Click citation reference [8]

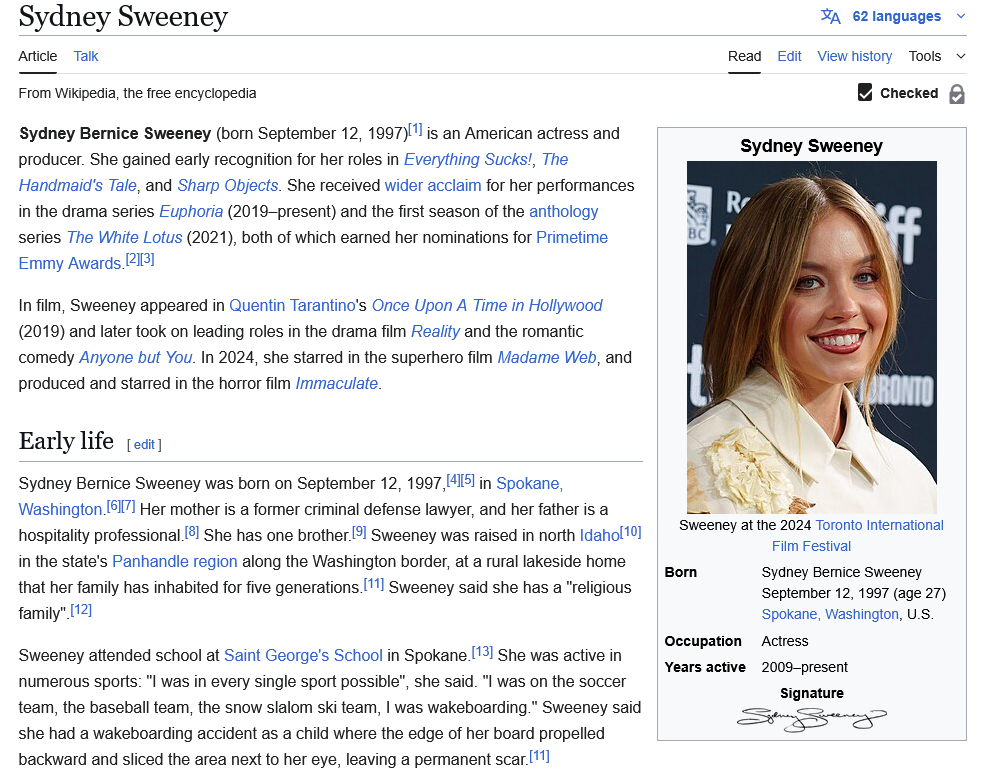(192, 531)
